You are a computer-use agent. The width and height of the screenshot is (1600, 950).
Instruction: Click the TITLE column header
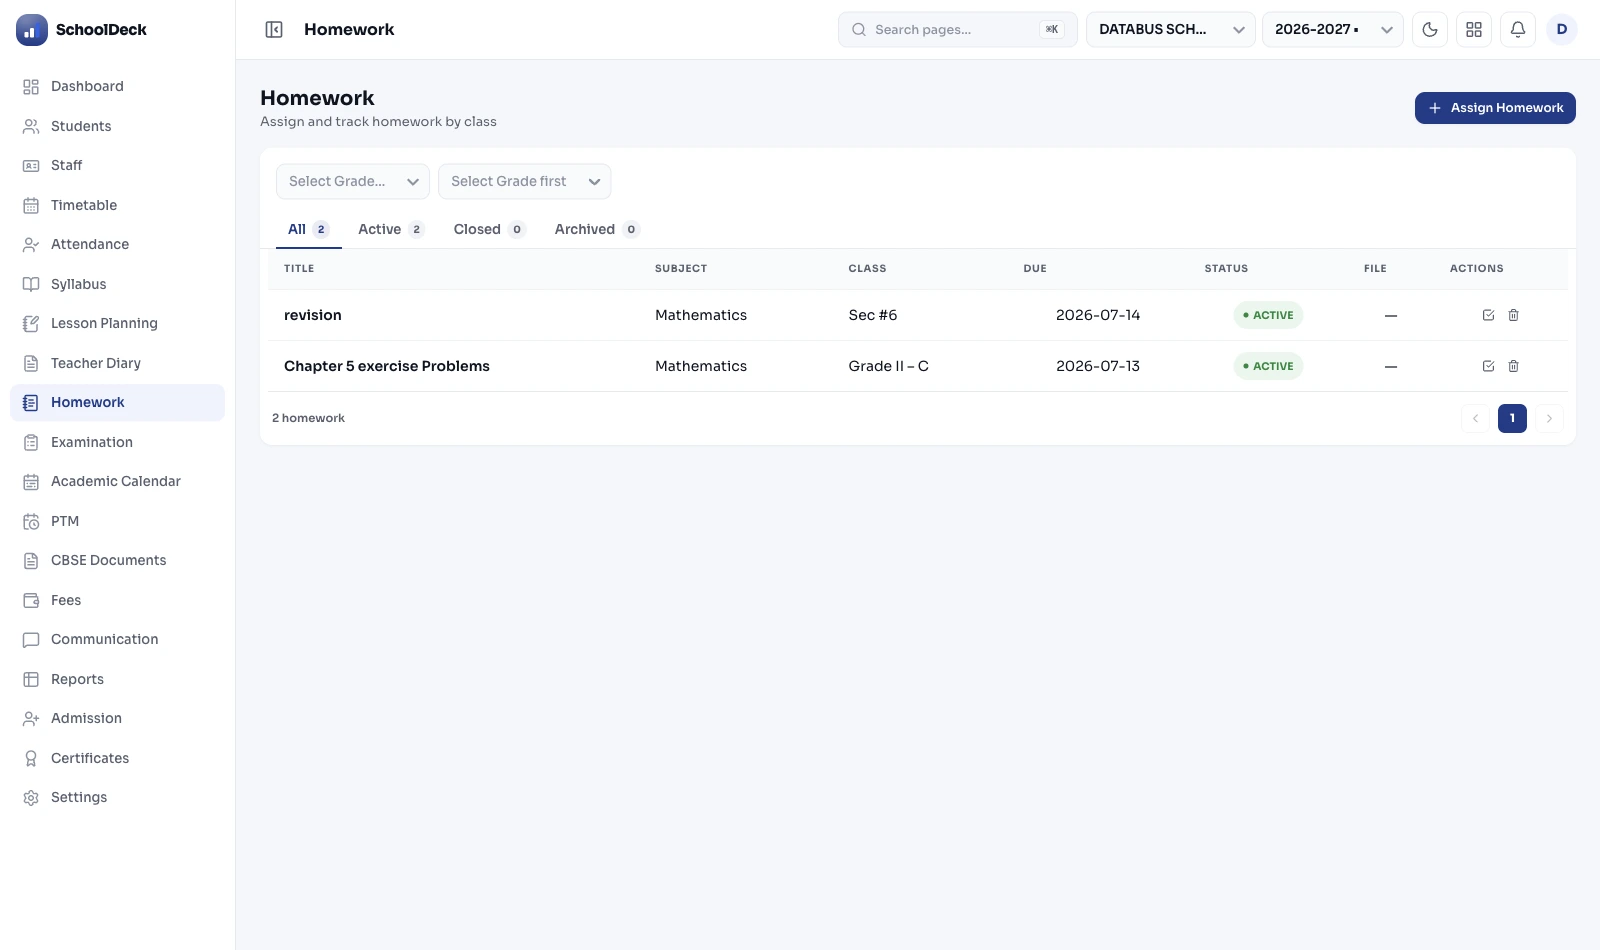[x=299, y=269]
